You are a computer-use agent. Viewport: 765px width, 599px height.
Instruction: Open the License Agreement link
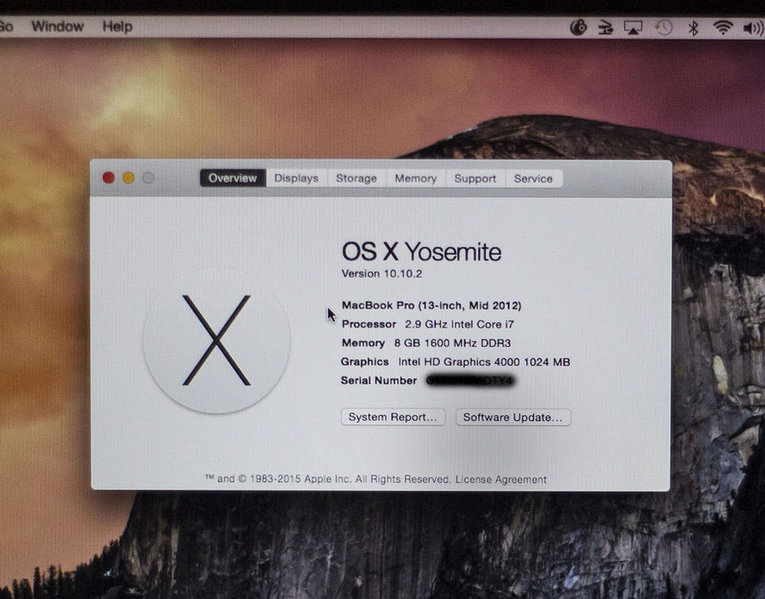pos(501,479)
